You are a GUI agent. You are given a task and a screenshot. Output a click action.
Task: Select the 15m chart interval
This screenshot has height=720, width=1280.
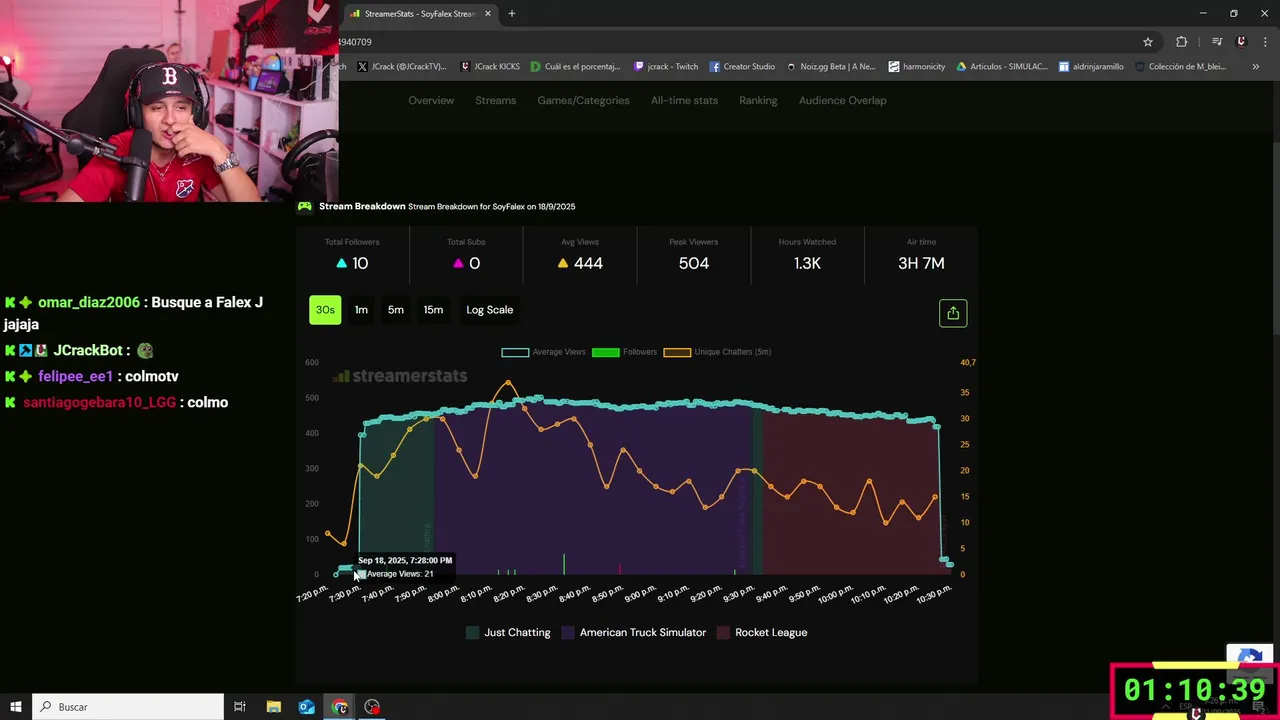tap(433, 310)
